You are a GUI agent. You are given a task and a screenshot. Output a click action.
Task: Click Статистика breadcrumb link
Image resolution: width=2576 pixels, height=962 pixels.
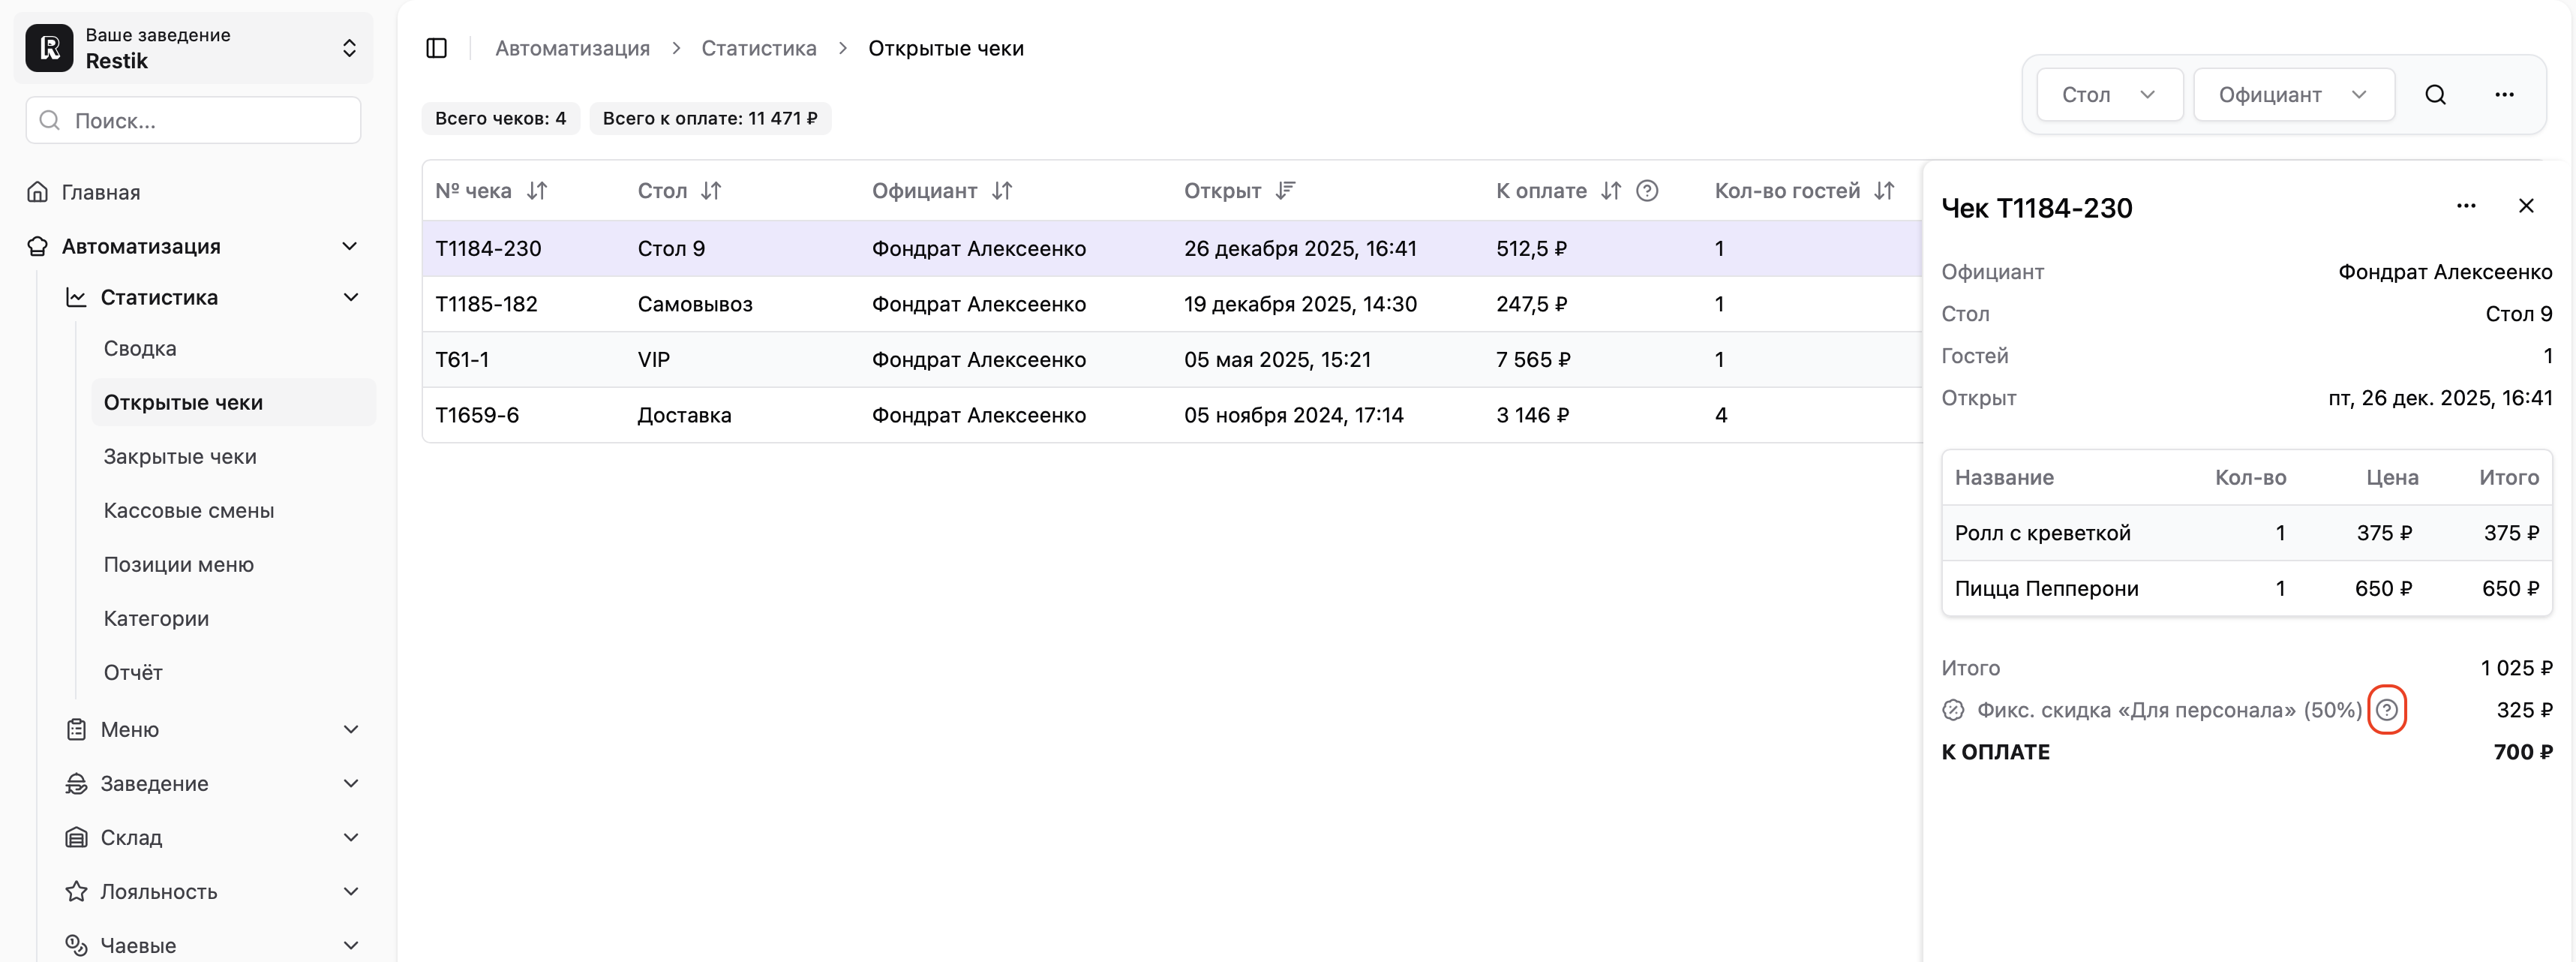[x=758, y=48]
